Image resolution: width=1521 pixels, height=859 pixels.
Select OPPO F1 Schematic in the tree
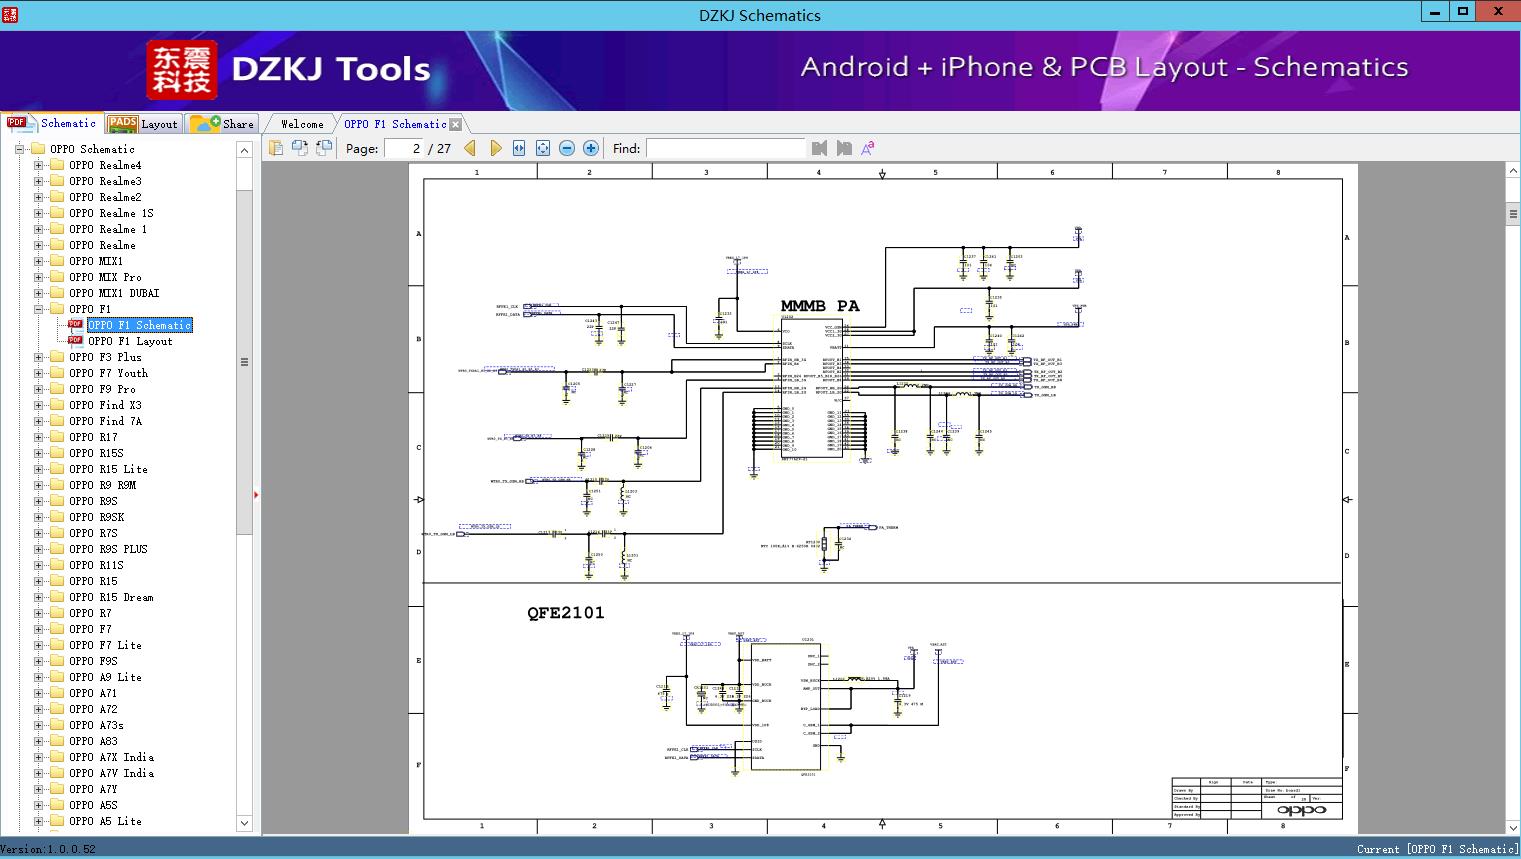pos(140,325)
